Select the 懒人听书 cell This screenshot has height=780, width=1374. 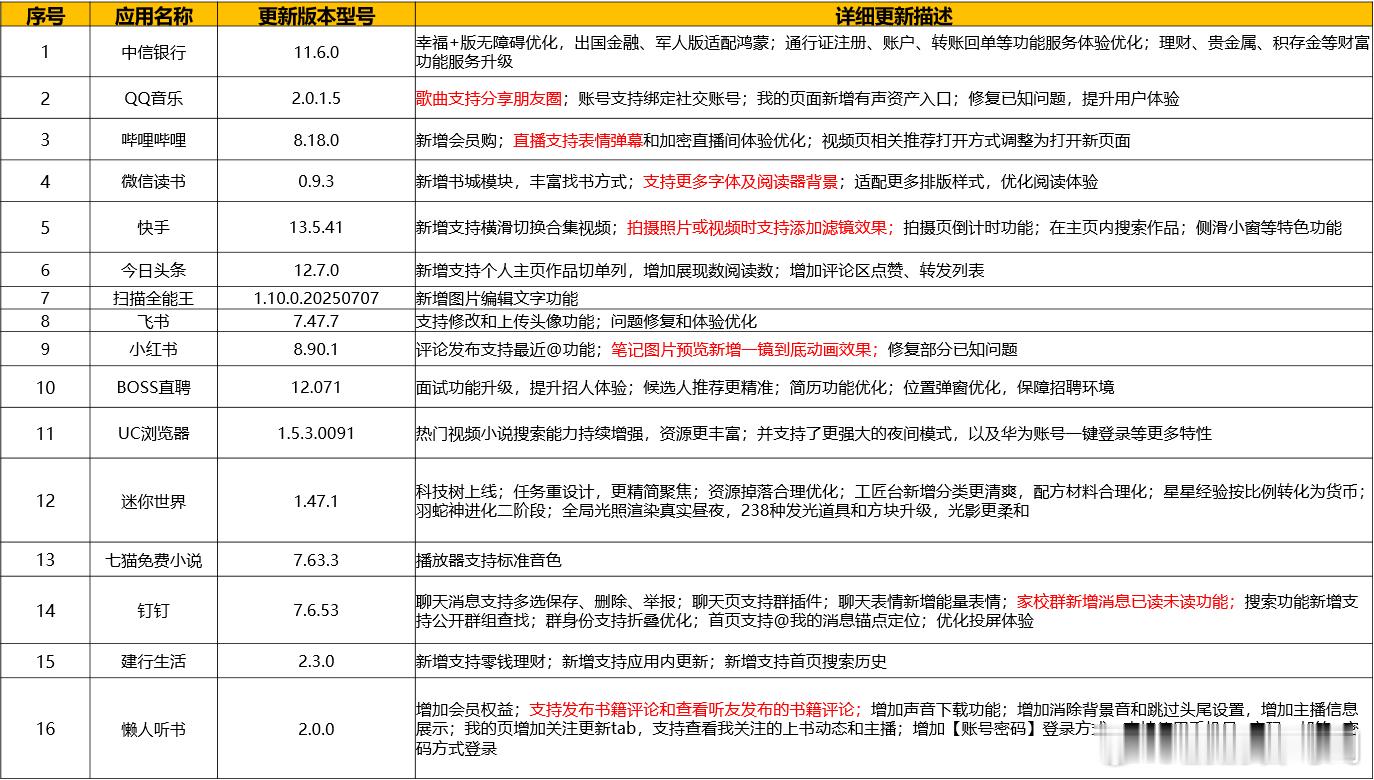pos(153,729)
